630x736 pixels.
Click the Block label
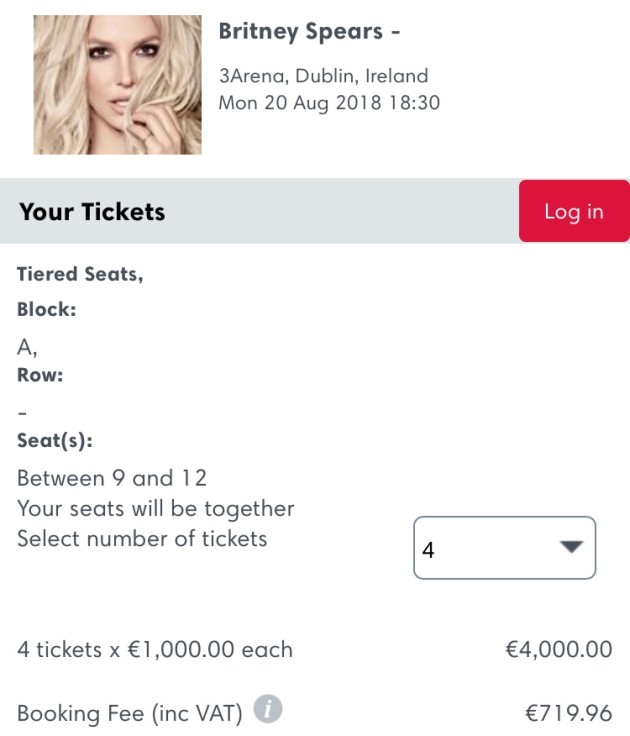(46, 309)
